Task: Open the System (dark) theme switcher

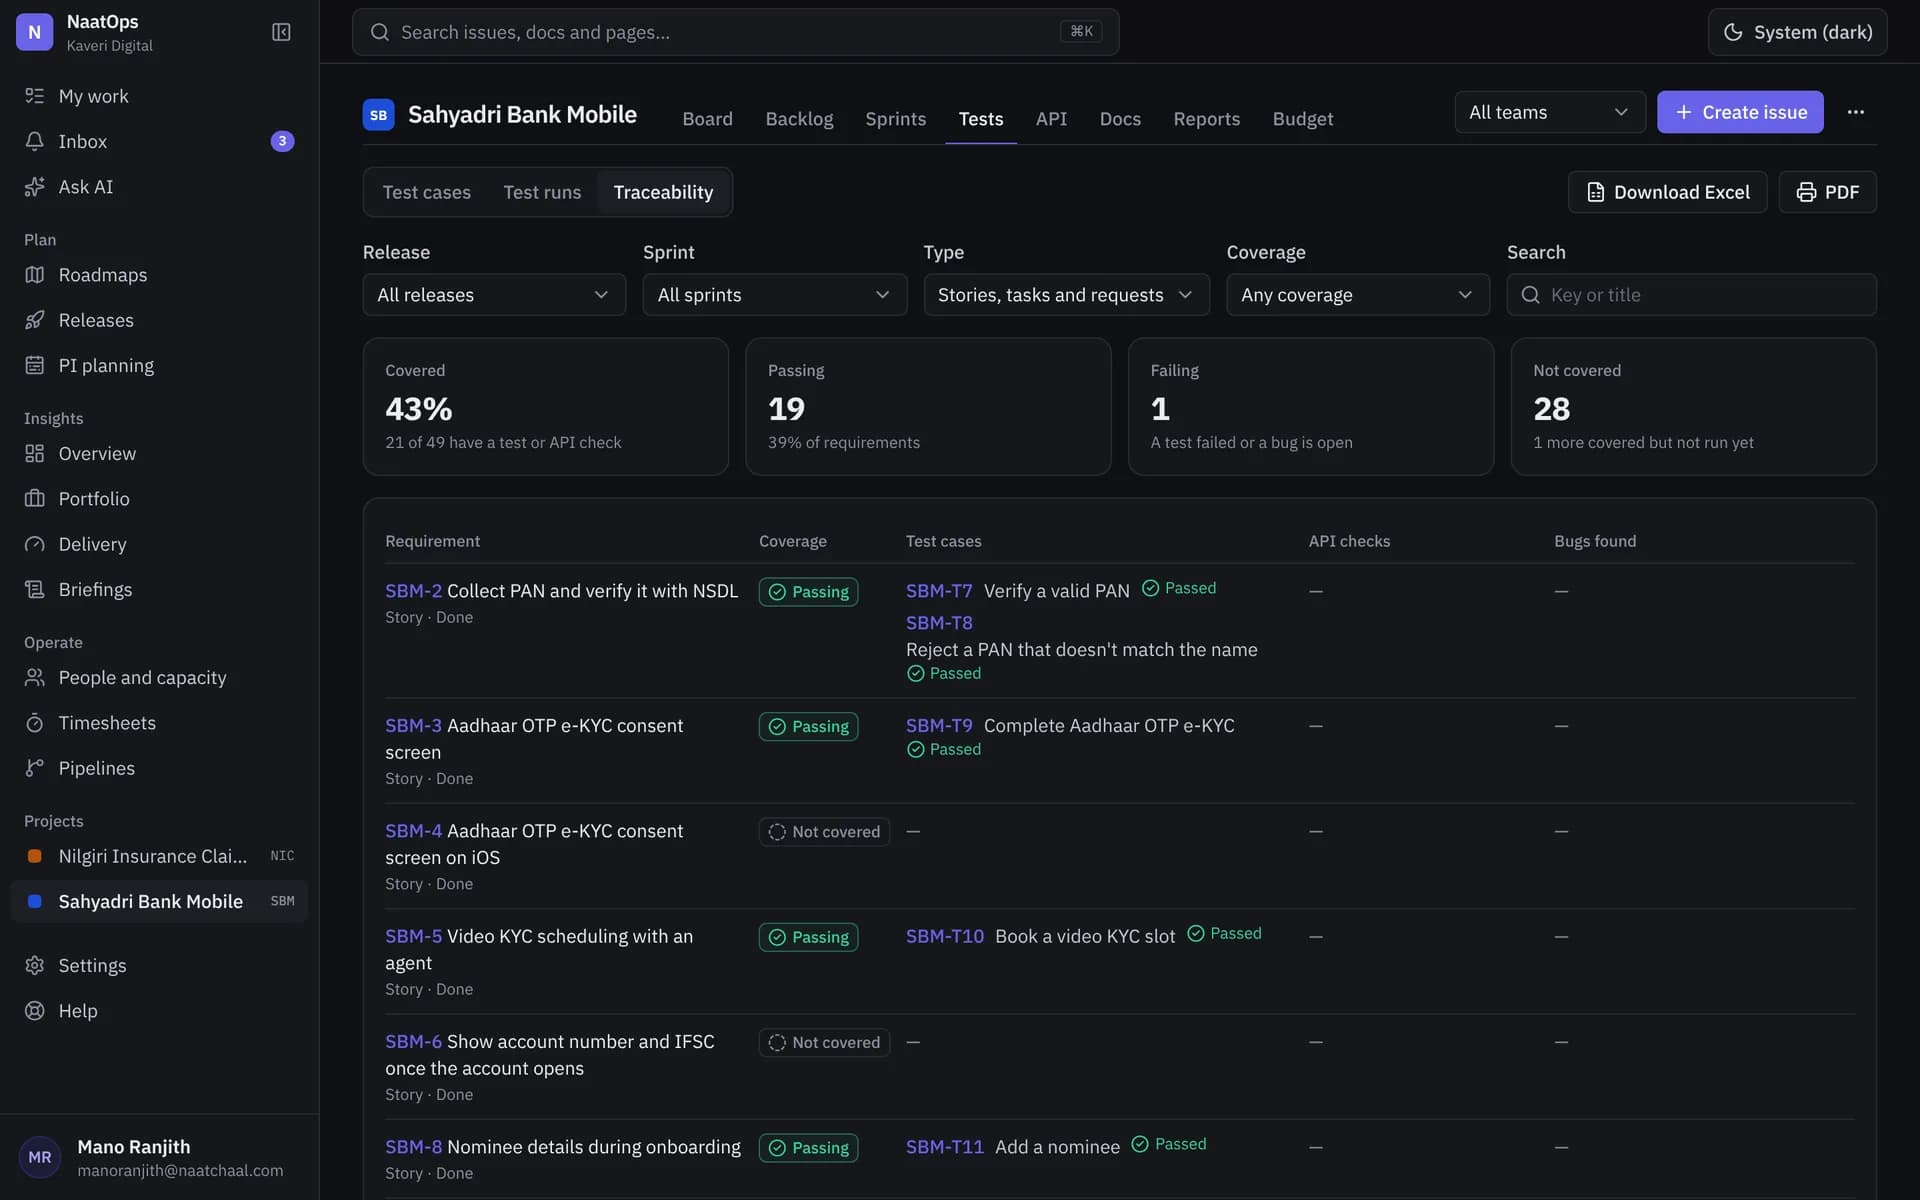Action: pyautogui.click(x=1797, y=32)
